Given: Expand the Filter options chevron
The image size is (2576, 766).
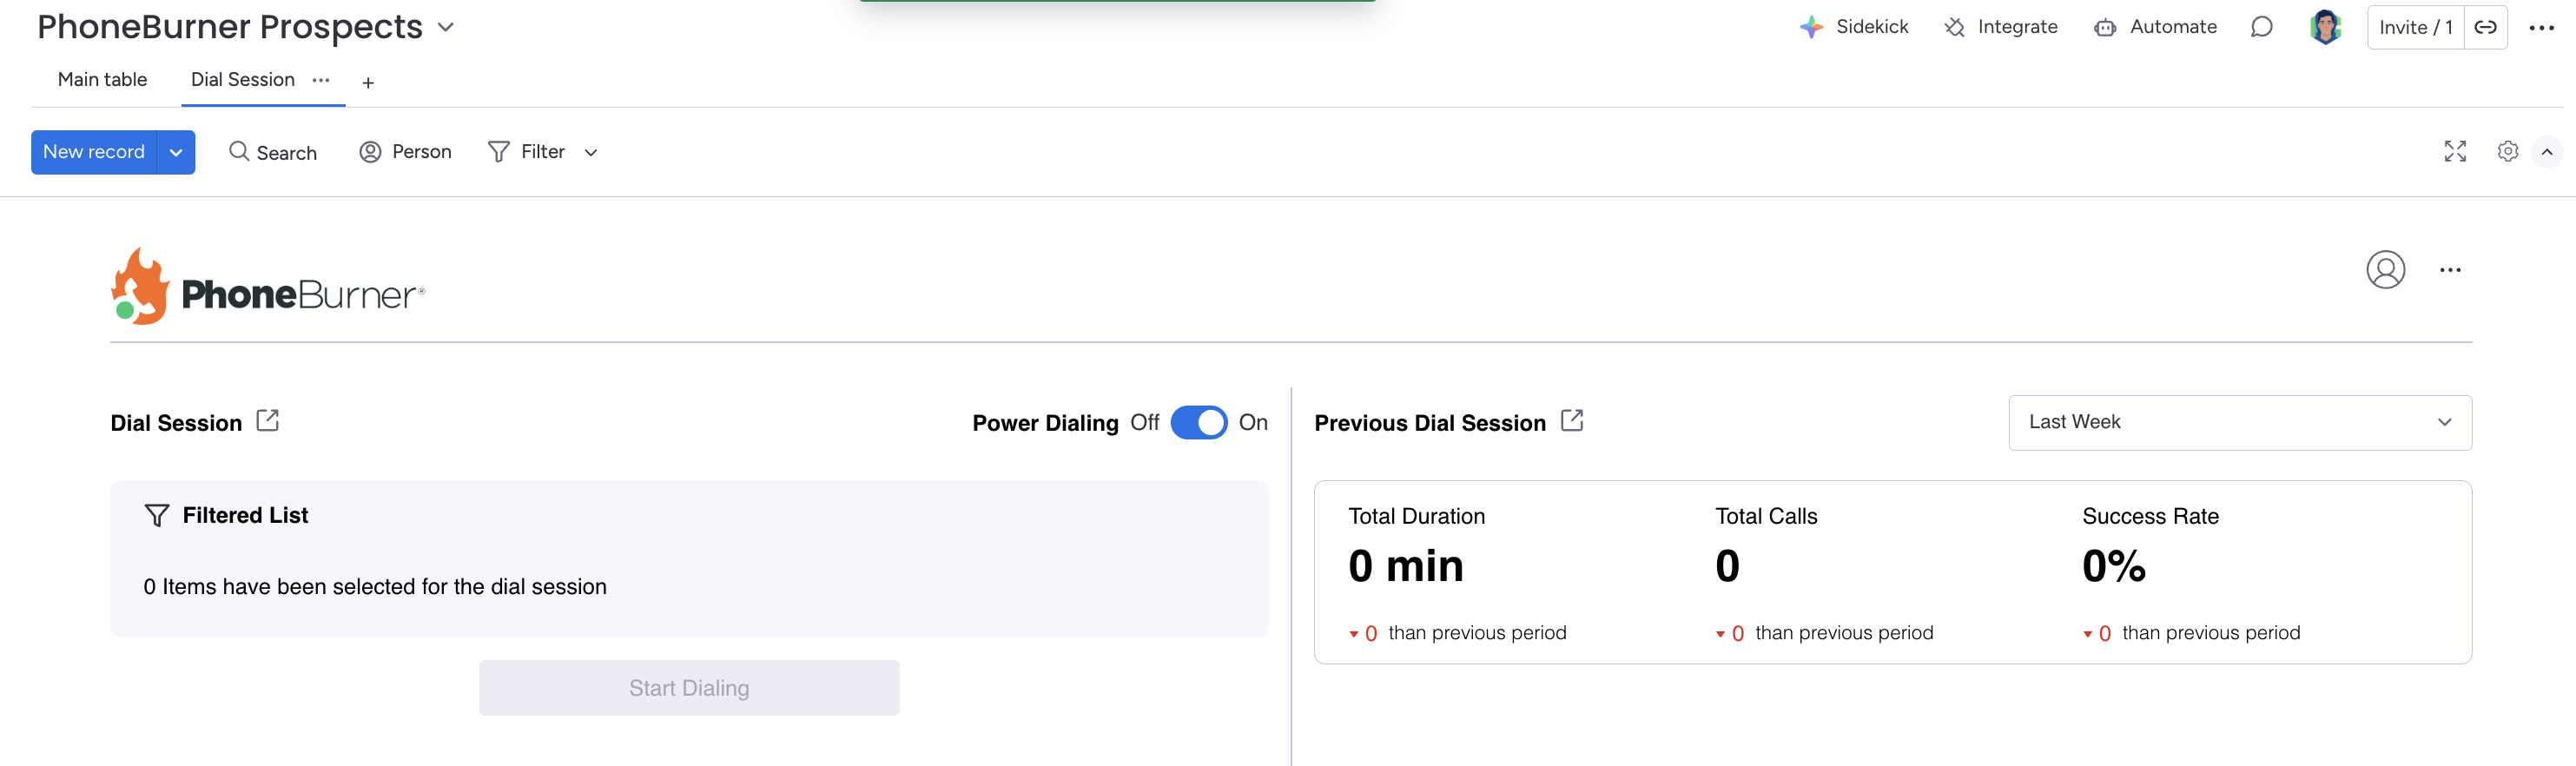Looking at the screenshot, I should [x=591, y=152].
